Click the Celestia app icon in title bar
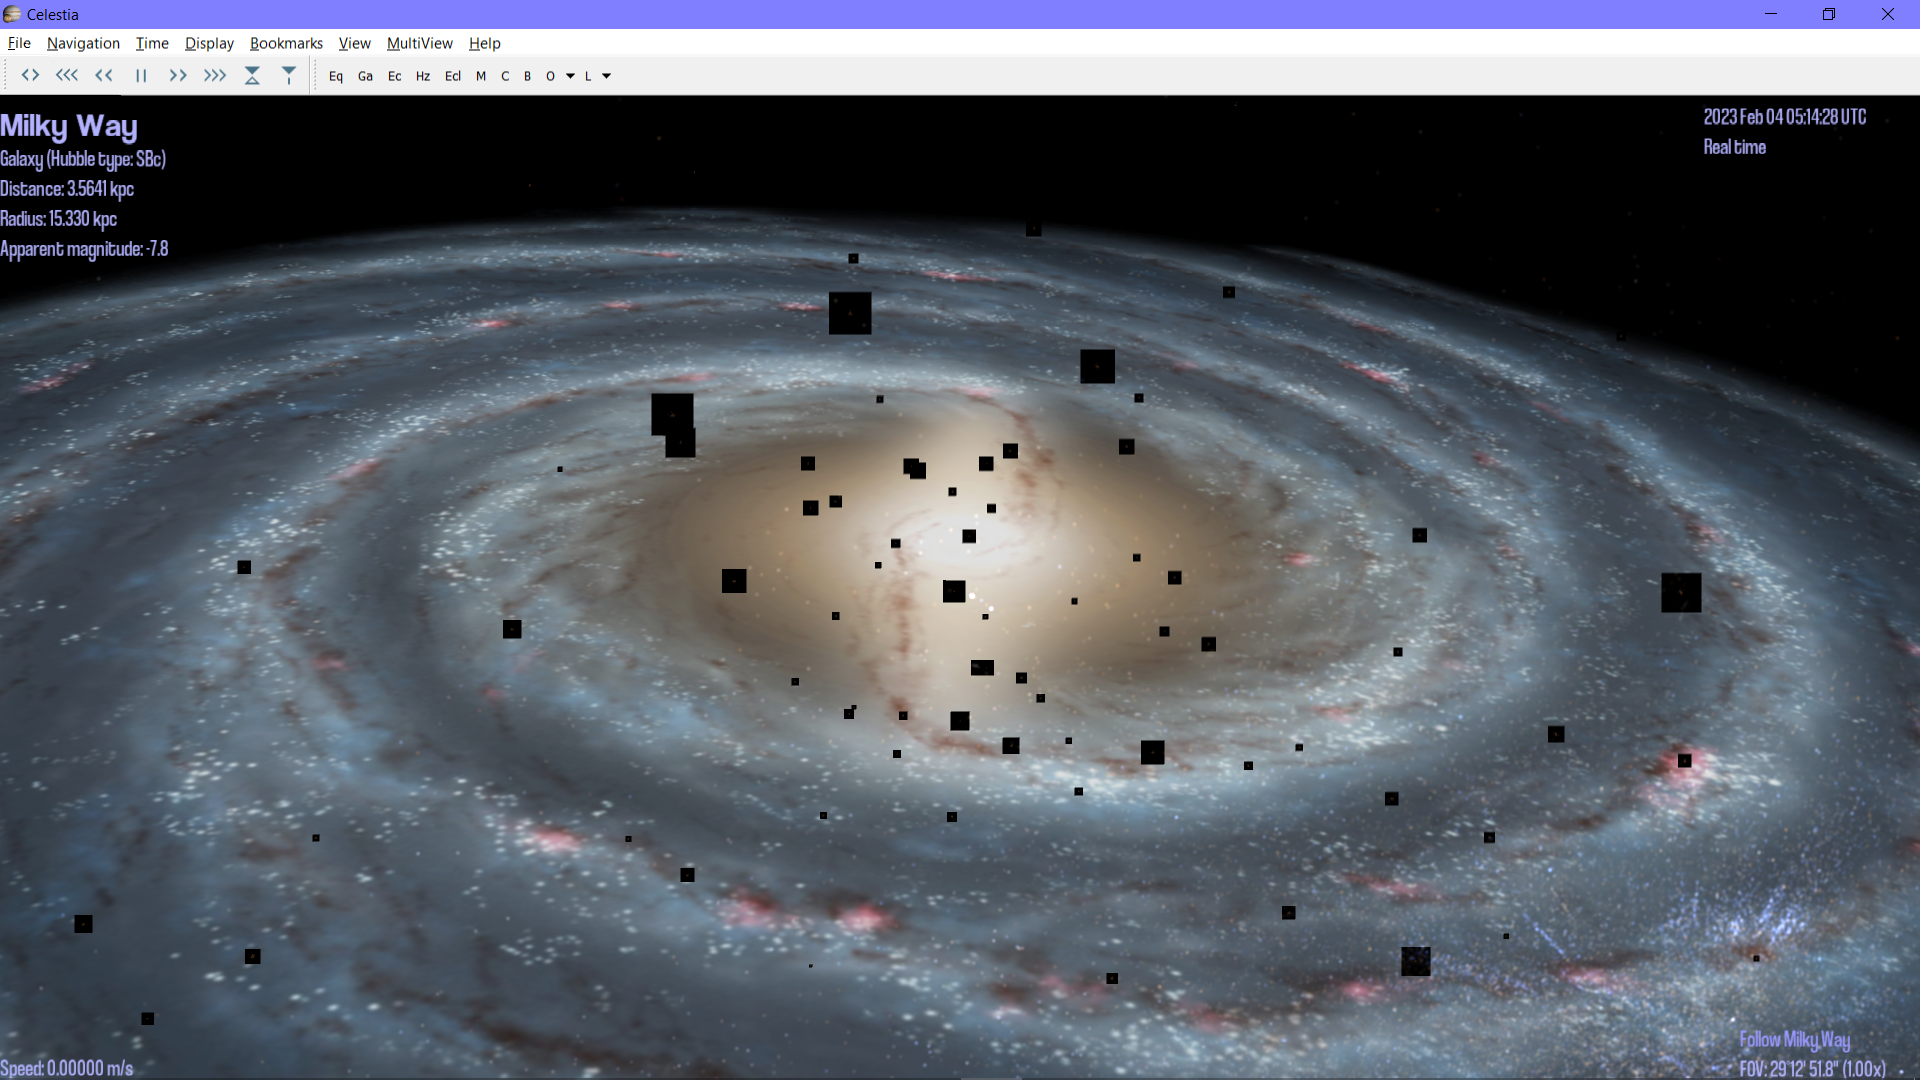 click(12, 14)
